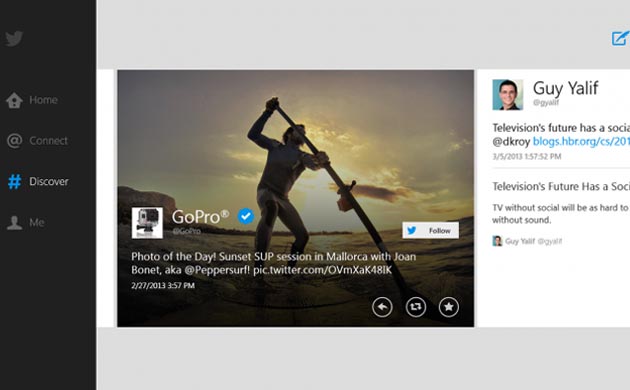The height and width of the screenshot is (390, 630).
Task: Favorite the GoPro tweet with star
Action: [448, 307]
